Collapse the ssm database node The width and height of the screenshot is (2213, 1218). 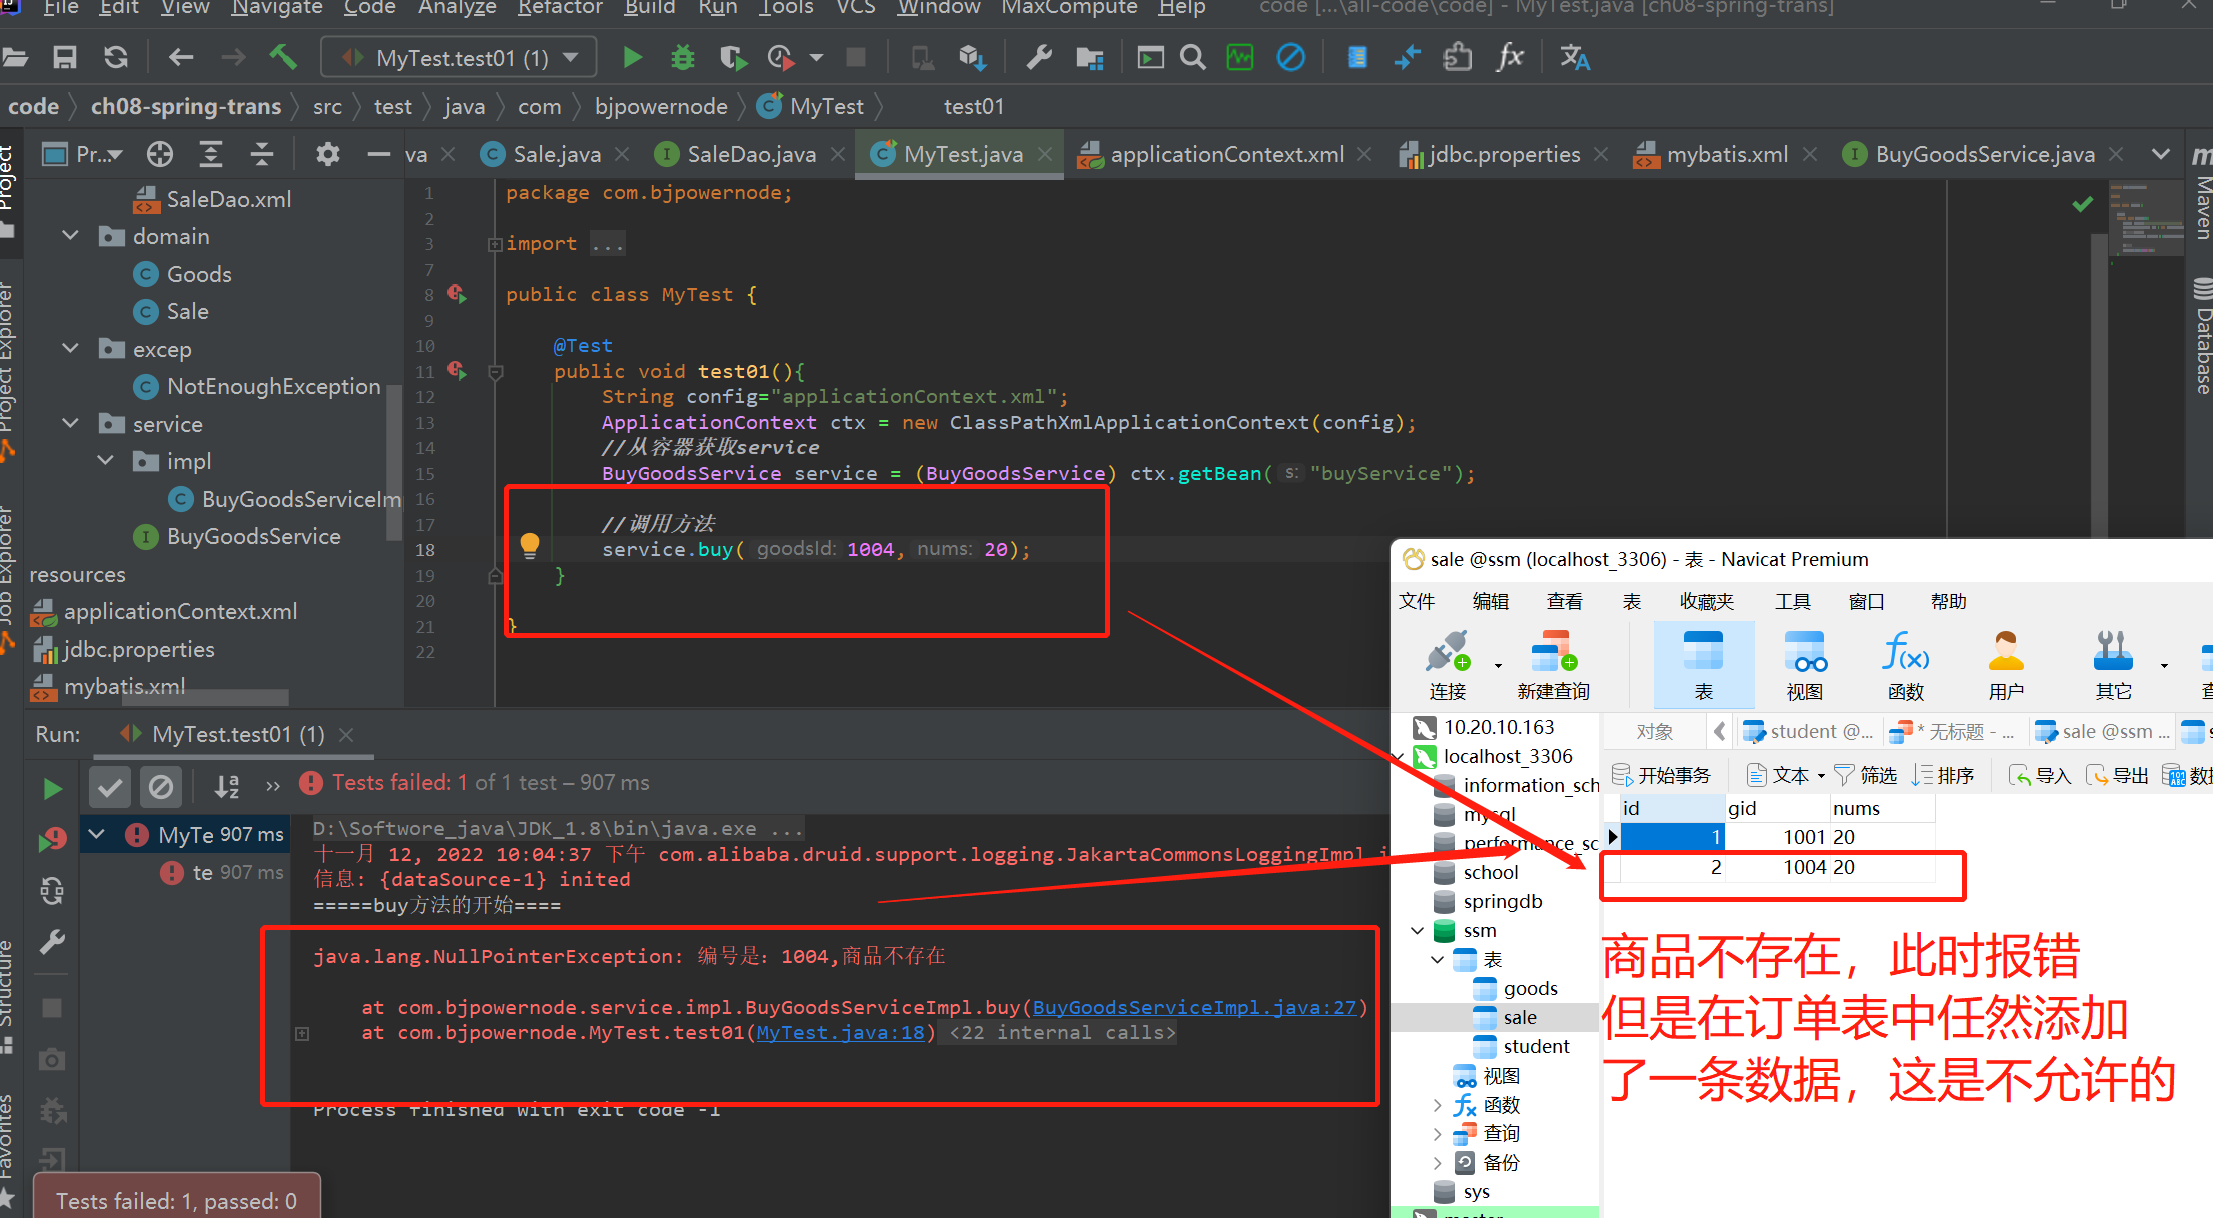(1417, 930)
